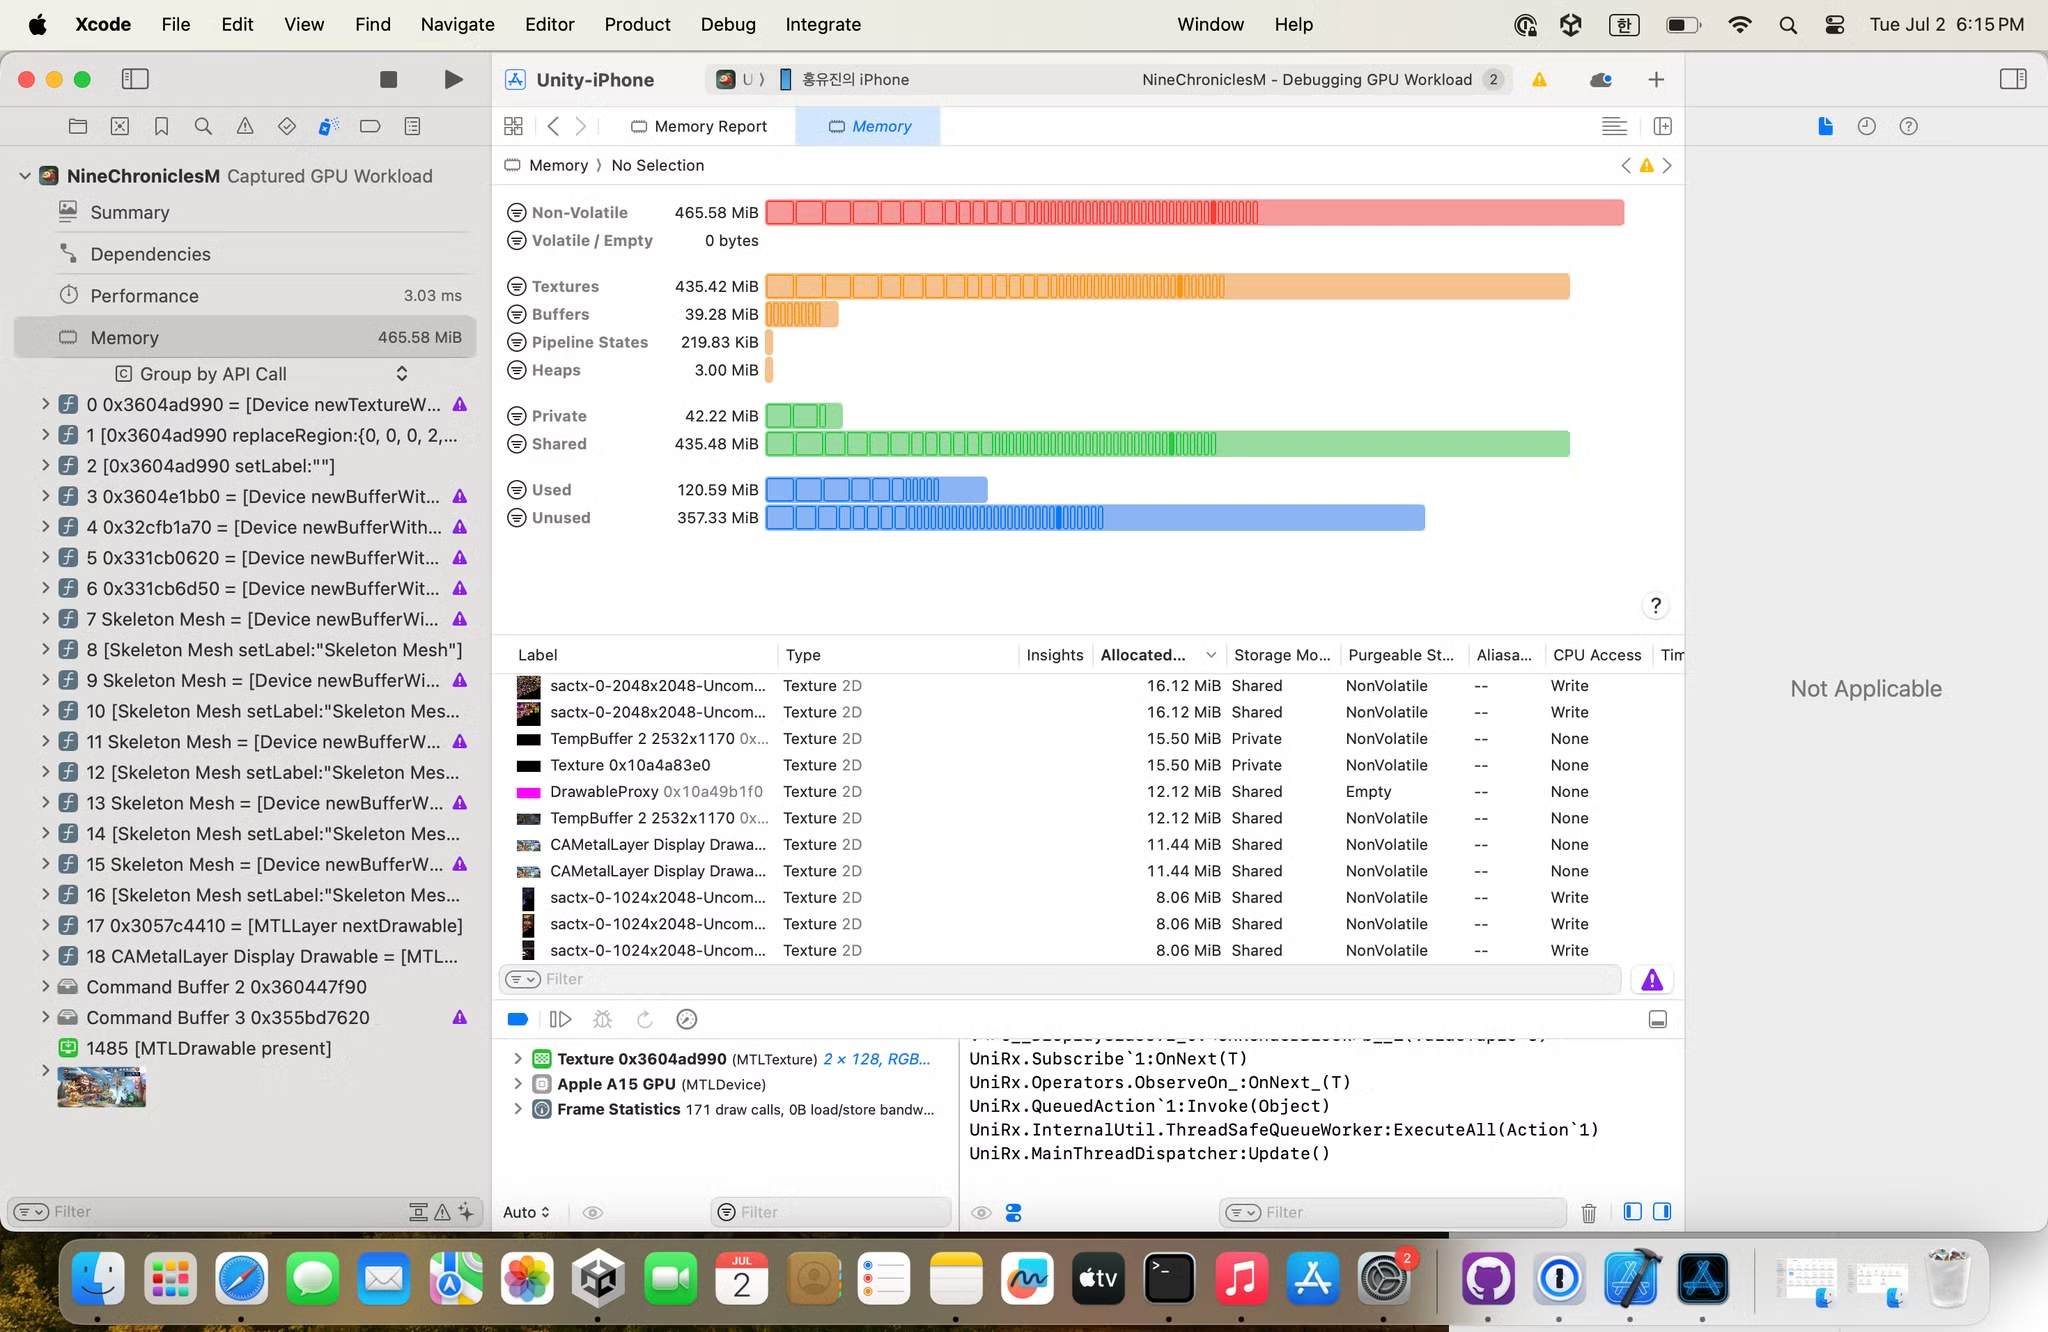Toggle breakpoints activation in debug bar
This screenshot has height=1332, width=2048.
tap(518, 1019)
